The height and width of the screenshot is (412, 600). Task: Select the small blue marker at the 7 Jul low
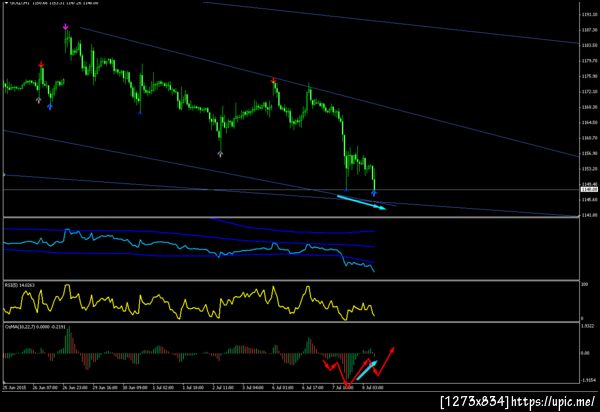coord(346,189)
